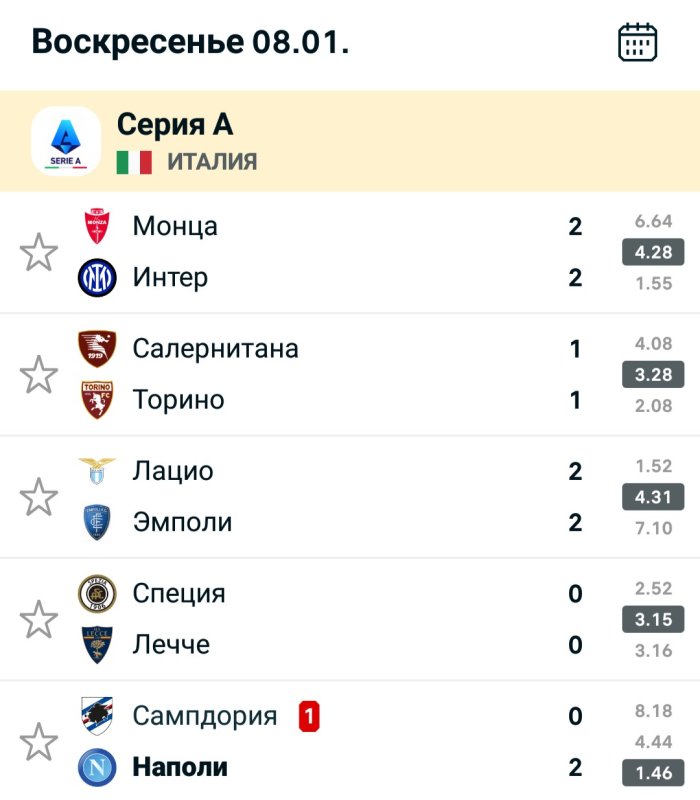Select draw odds 3.28 for Salernitana–Torino
Image resolution: width=700 pixels, height=800 pixels.
point(653,374)
